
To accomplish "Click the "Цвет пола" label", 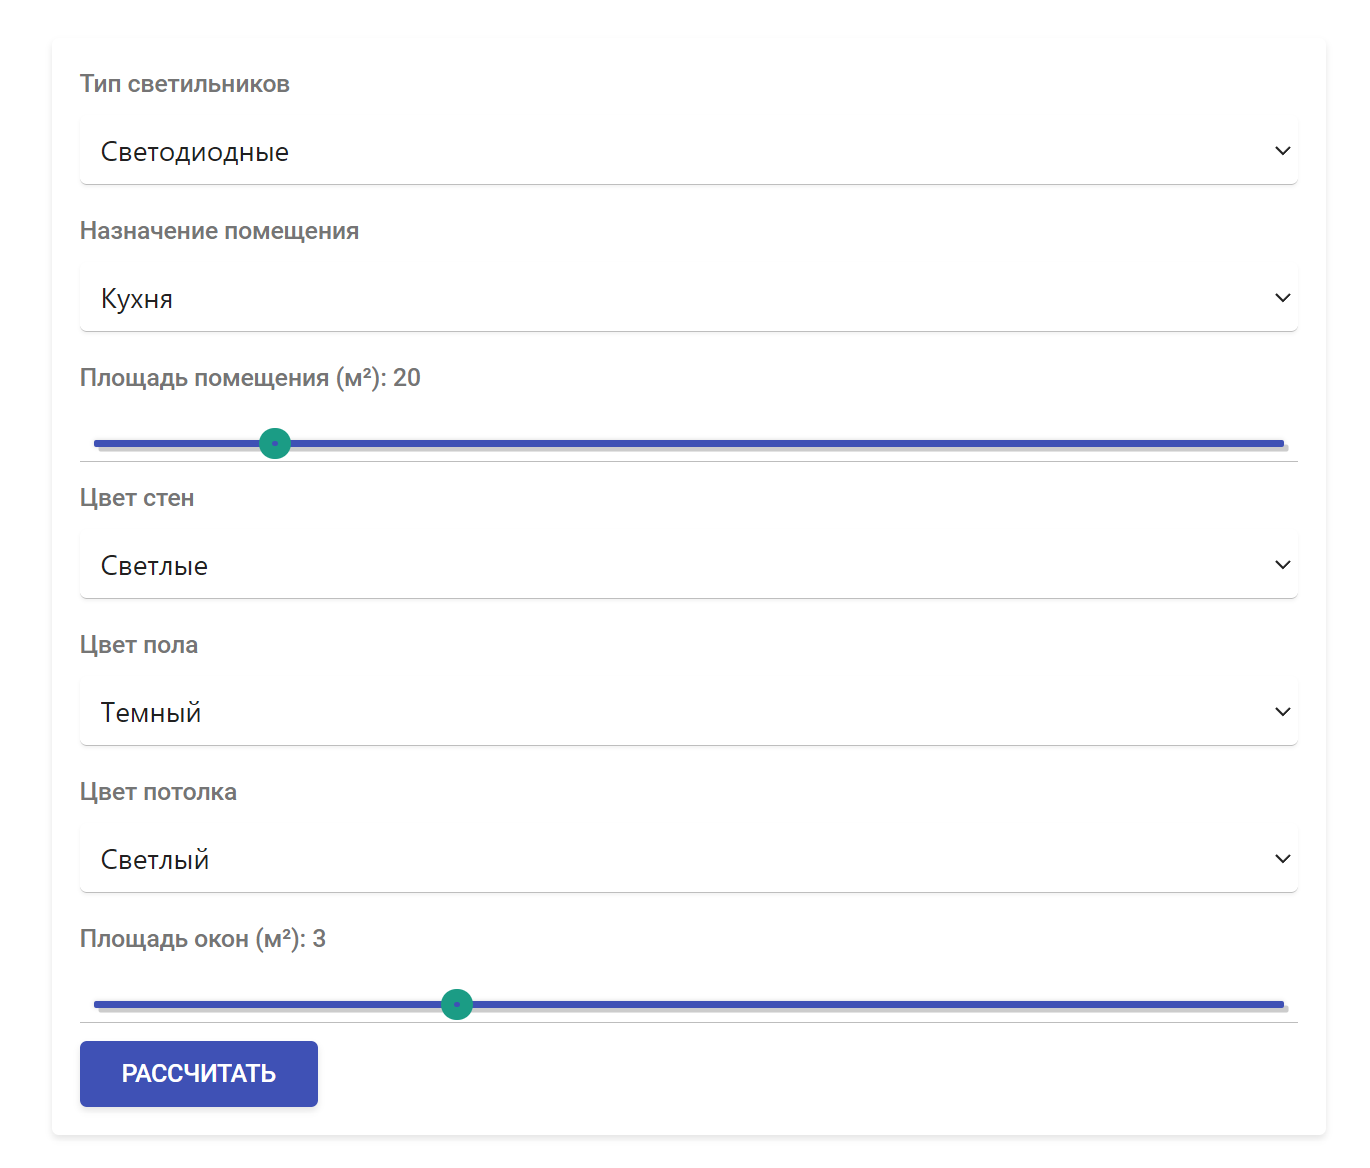I will coord(139,645).
